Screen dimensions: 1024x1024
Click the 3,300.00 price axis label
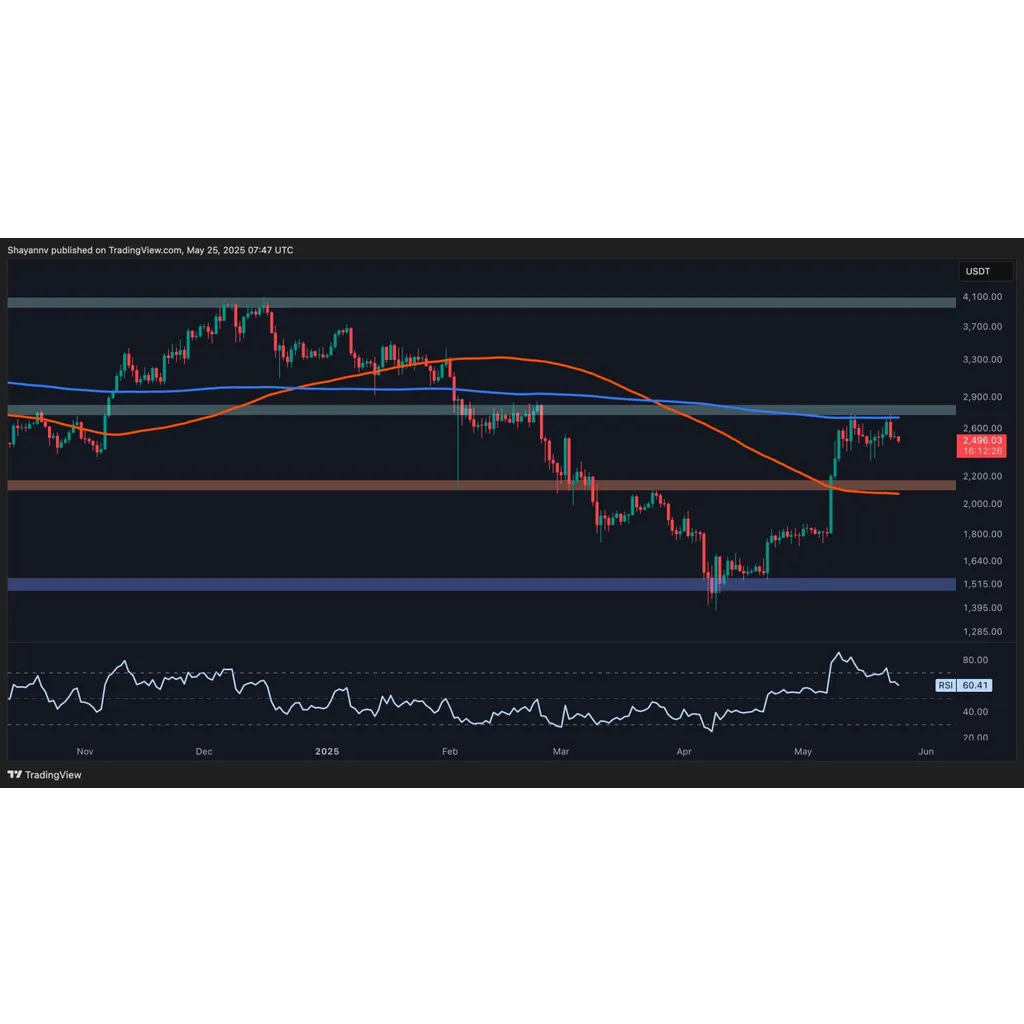pos(982,359)
